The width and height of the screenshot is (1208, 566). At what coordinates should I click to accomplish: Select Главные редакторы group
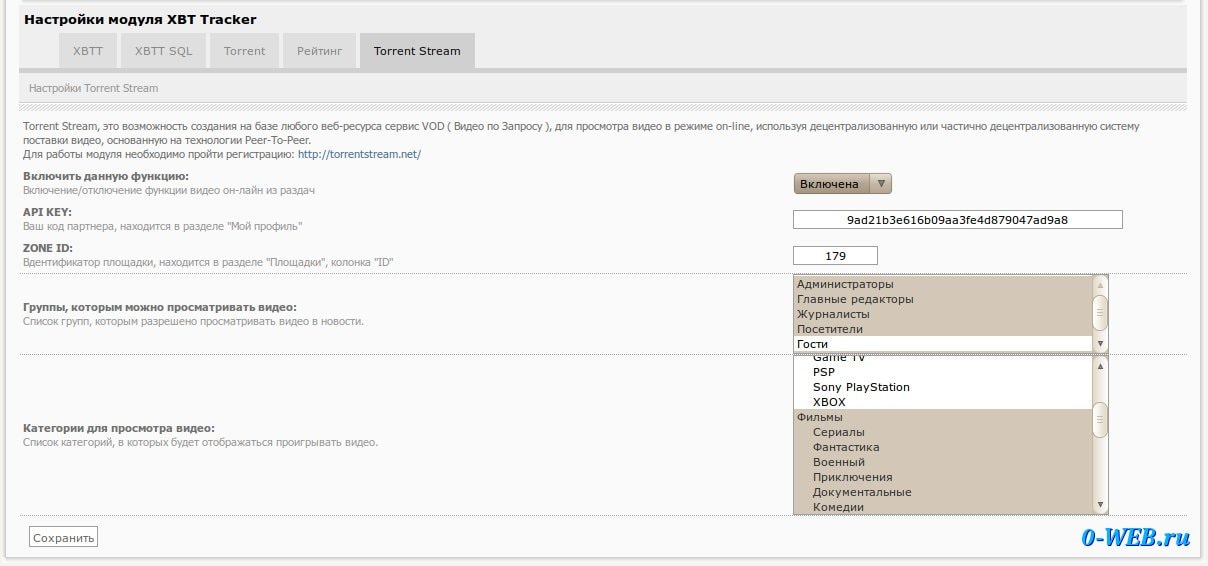pyautogui.click(x=855, y=299)
